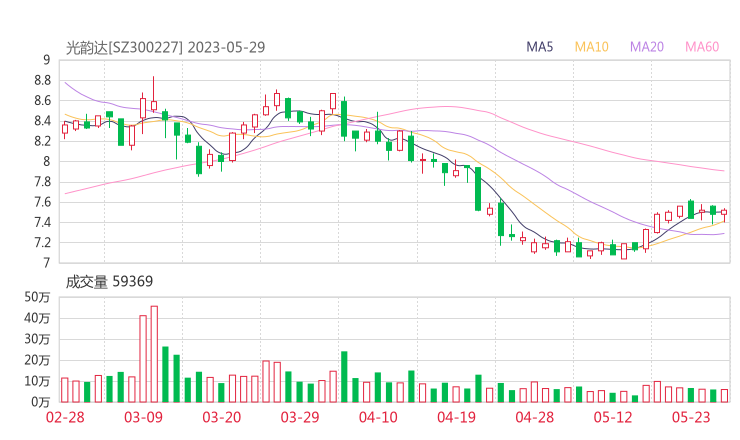Click the 成交量 59369 volume label
Viewport: 740px width, 440px height.
[109, 282]
